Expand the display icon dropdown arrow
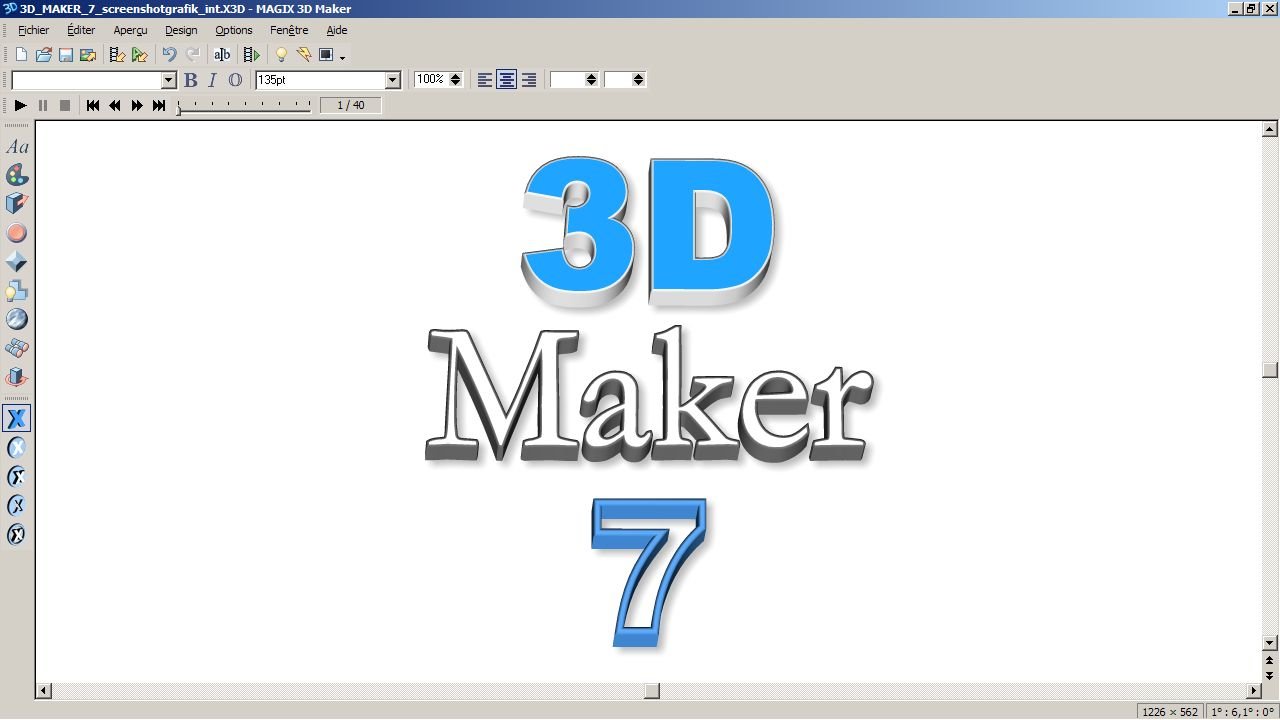Image resolution: width=1280 pixels, height=720 pixels. [342, 57]
